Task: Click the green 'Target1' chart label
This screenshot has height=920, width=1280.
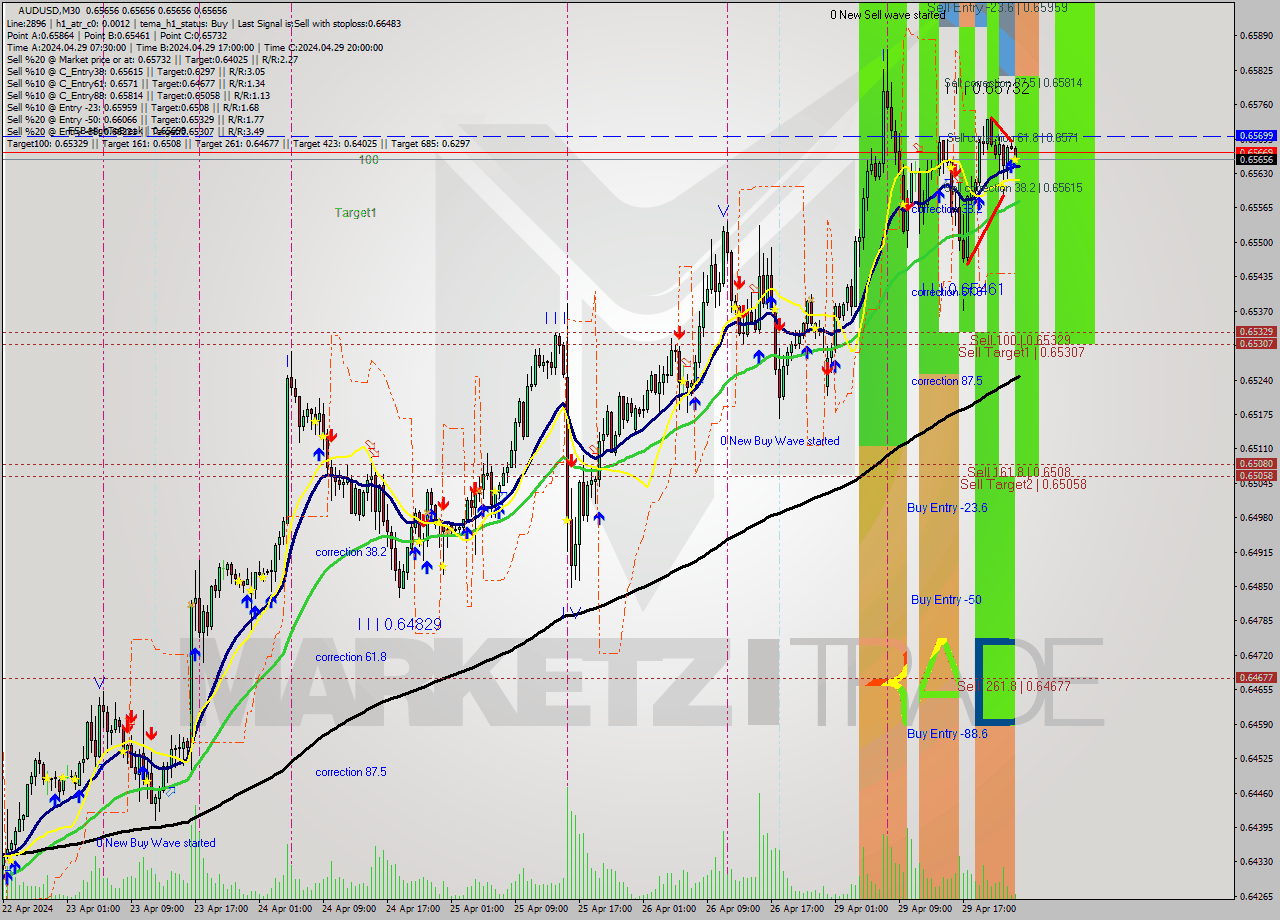Action: point(355,213)
